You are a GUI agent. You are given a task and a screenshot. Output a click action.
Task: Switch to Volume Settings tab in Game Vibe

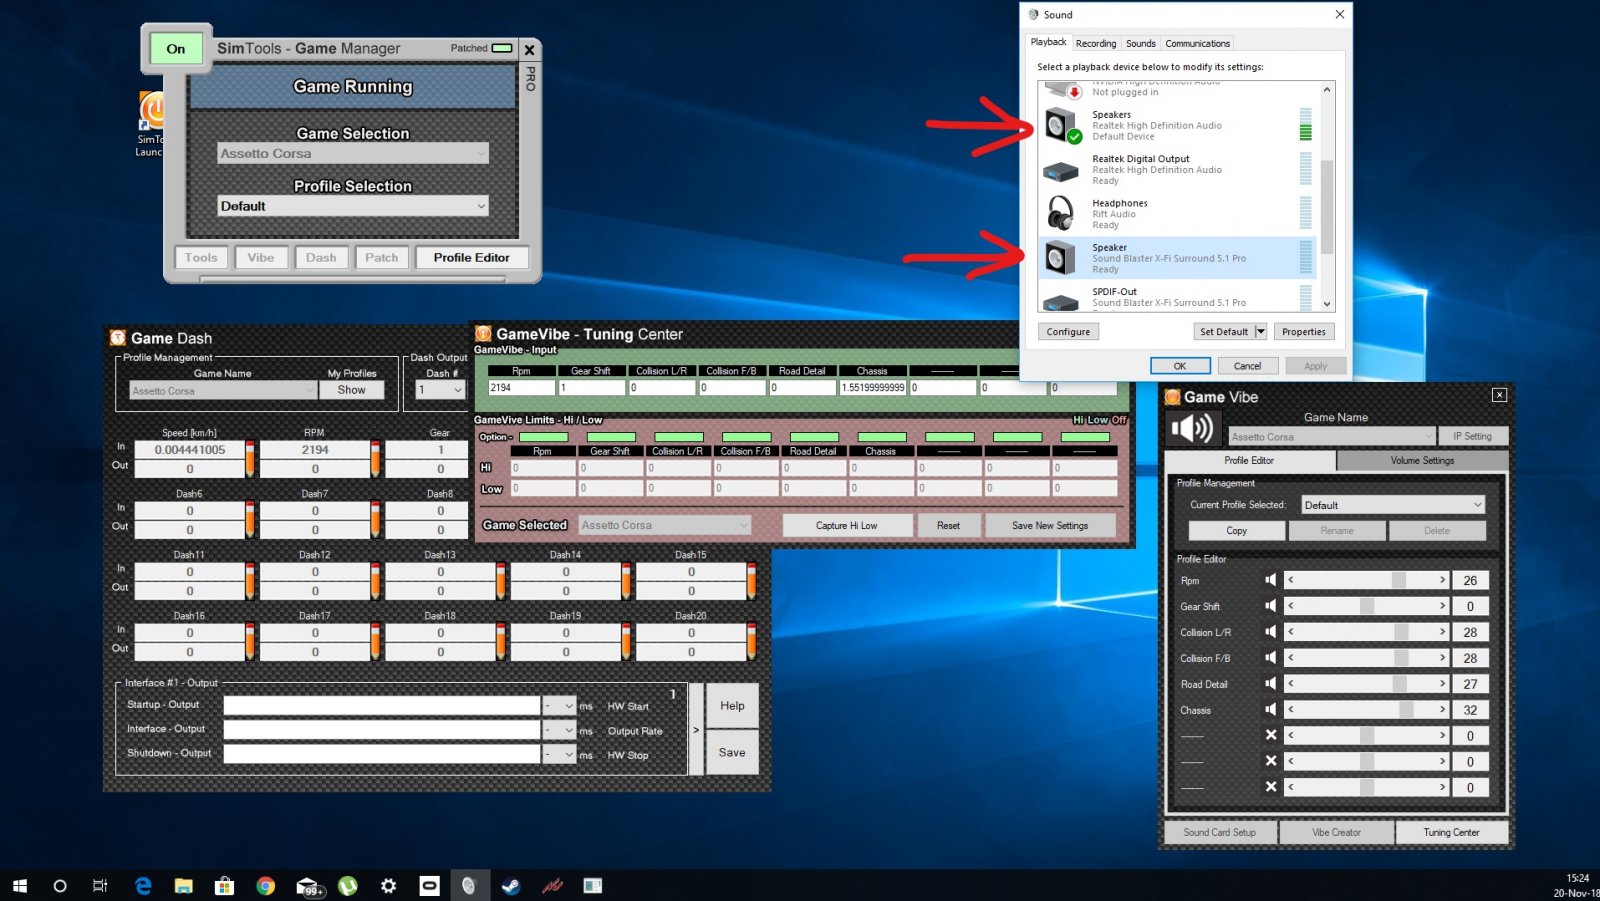1421,461
